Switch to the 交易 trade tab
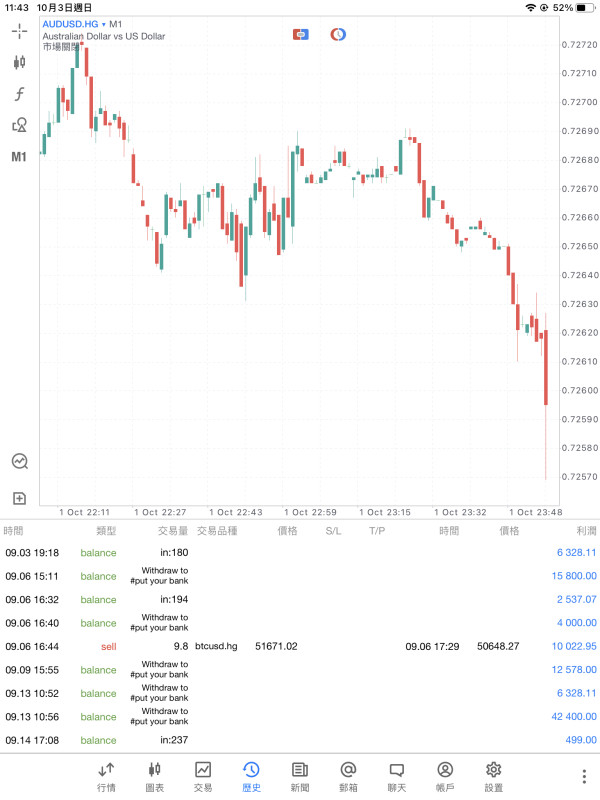Image resolution: width=600 pixels, height=800 pixels. (203, 777)
